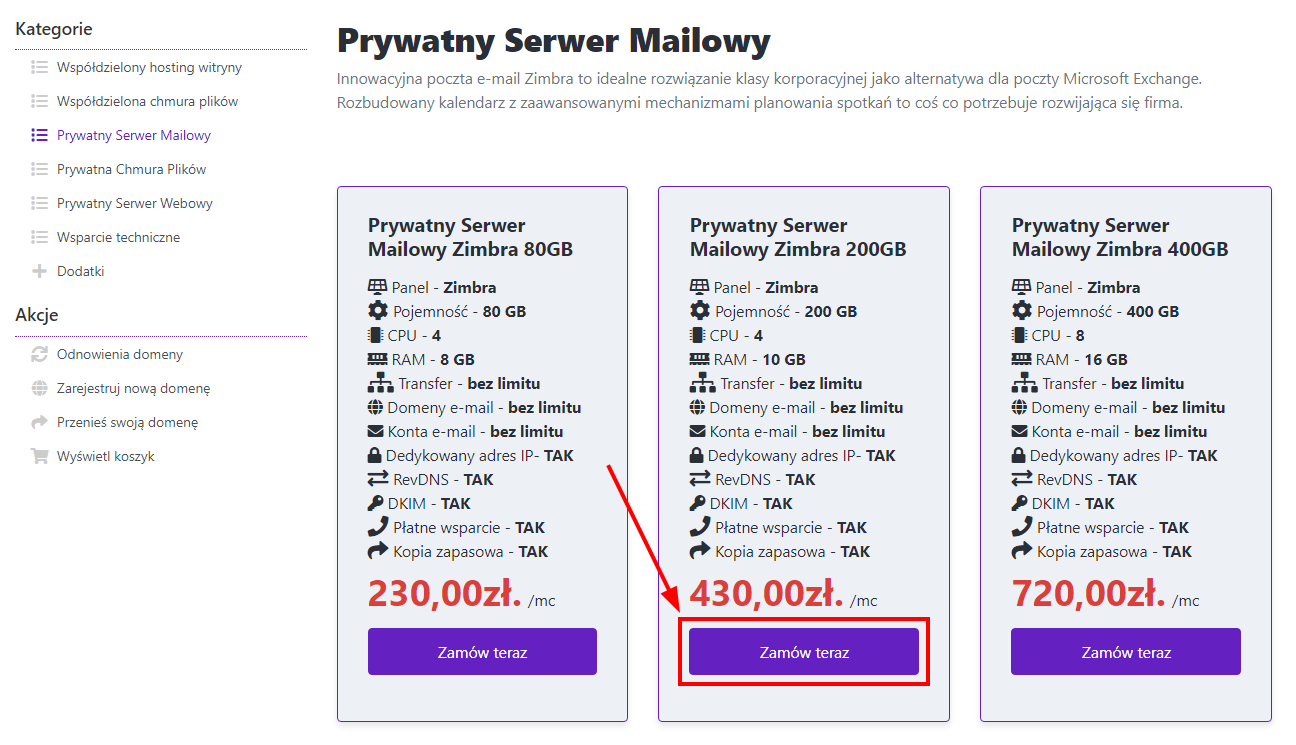Screen dimensions: 1296x745
Task: Click the plus icon next to Dodatki
Action: pos(40,271)
